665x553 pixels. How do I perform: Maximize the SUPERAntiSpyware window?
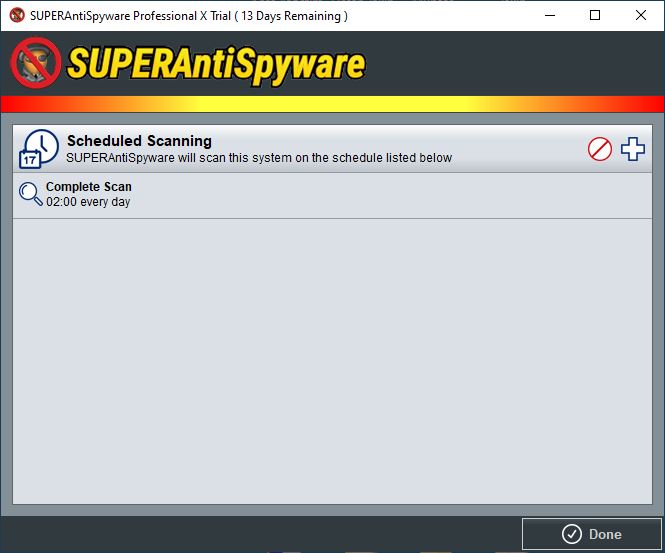[x=595, y=15]
